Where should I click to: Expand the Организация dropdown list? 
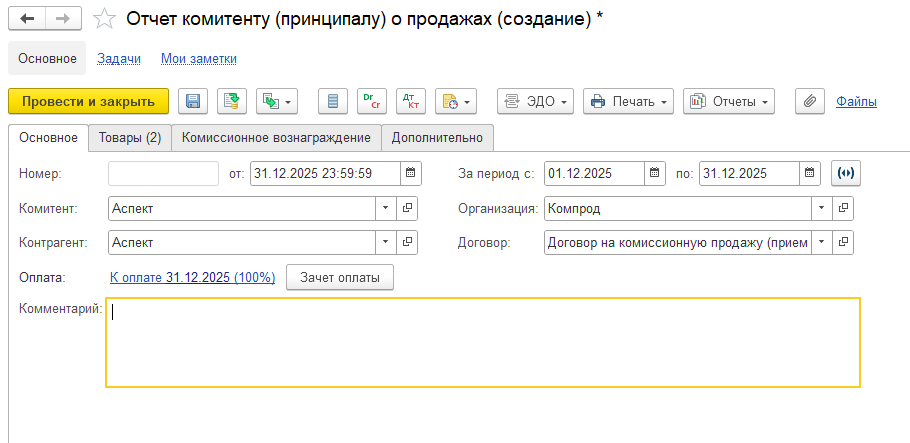pos(821,208)
